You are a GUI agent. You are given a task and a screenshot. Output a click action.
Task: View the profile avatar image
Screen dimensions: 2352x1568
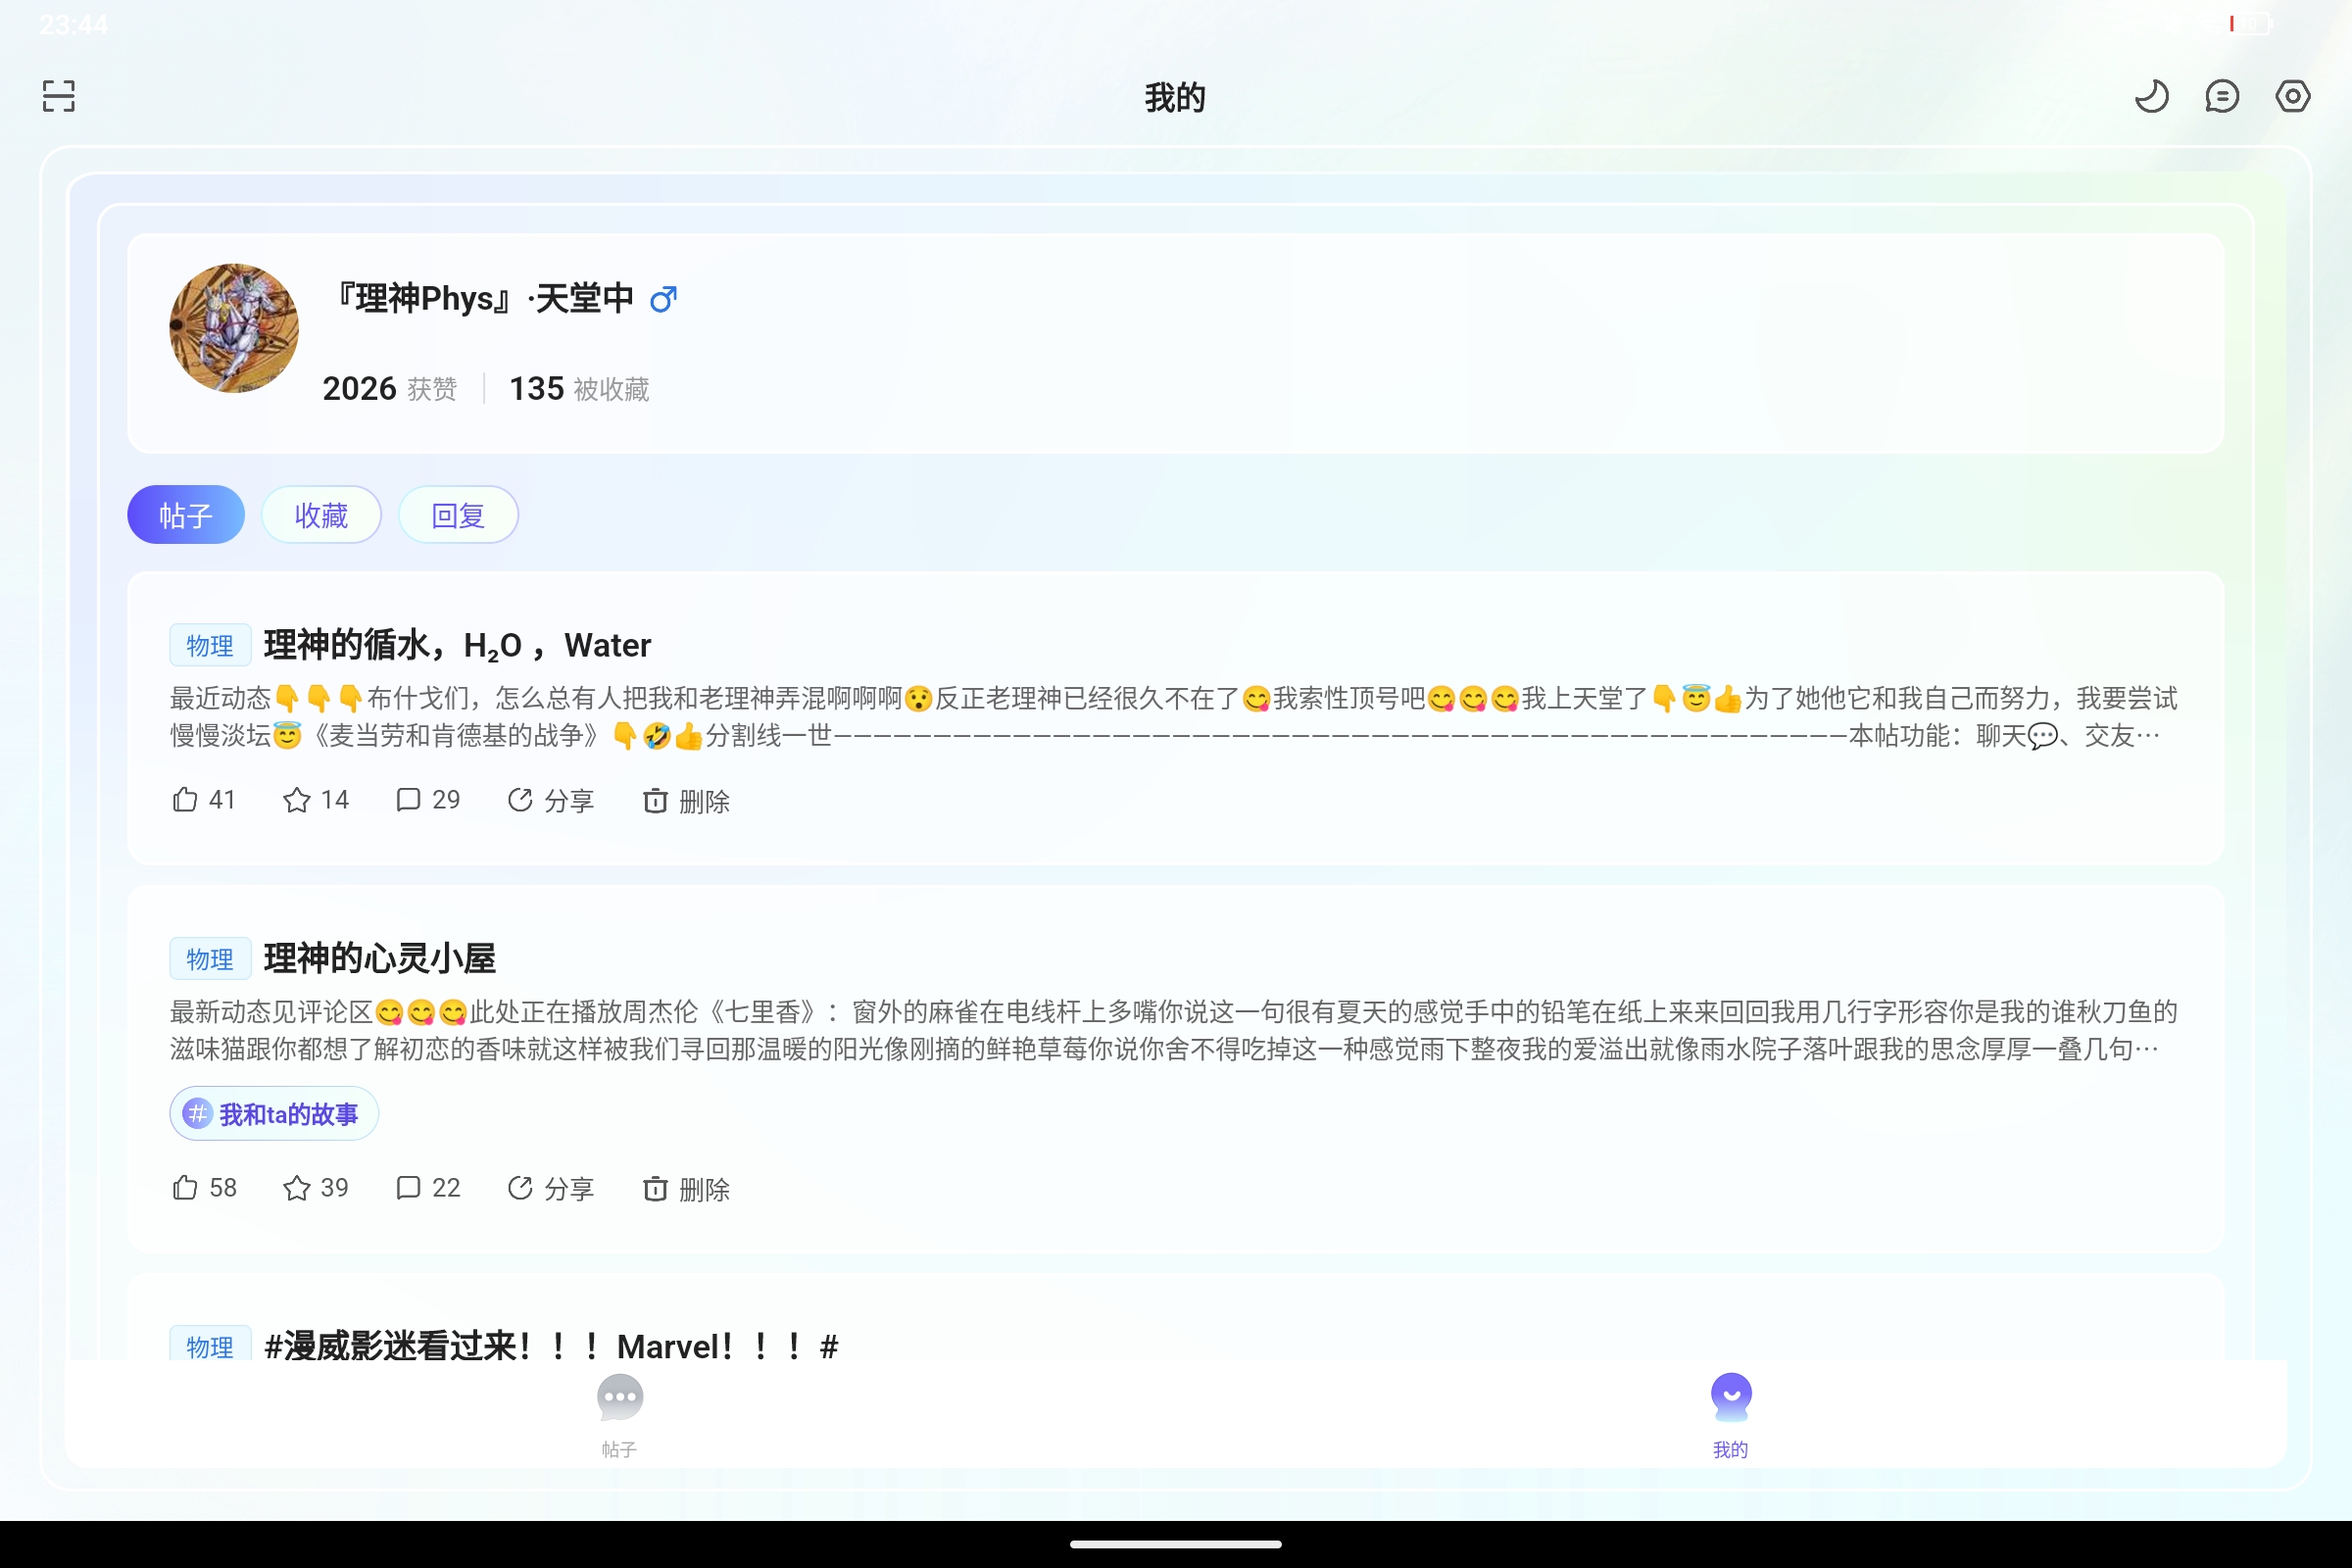pyautogui.click(x=234, y=328)
